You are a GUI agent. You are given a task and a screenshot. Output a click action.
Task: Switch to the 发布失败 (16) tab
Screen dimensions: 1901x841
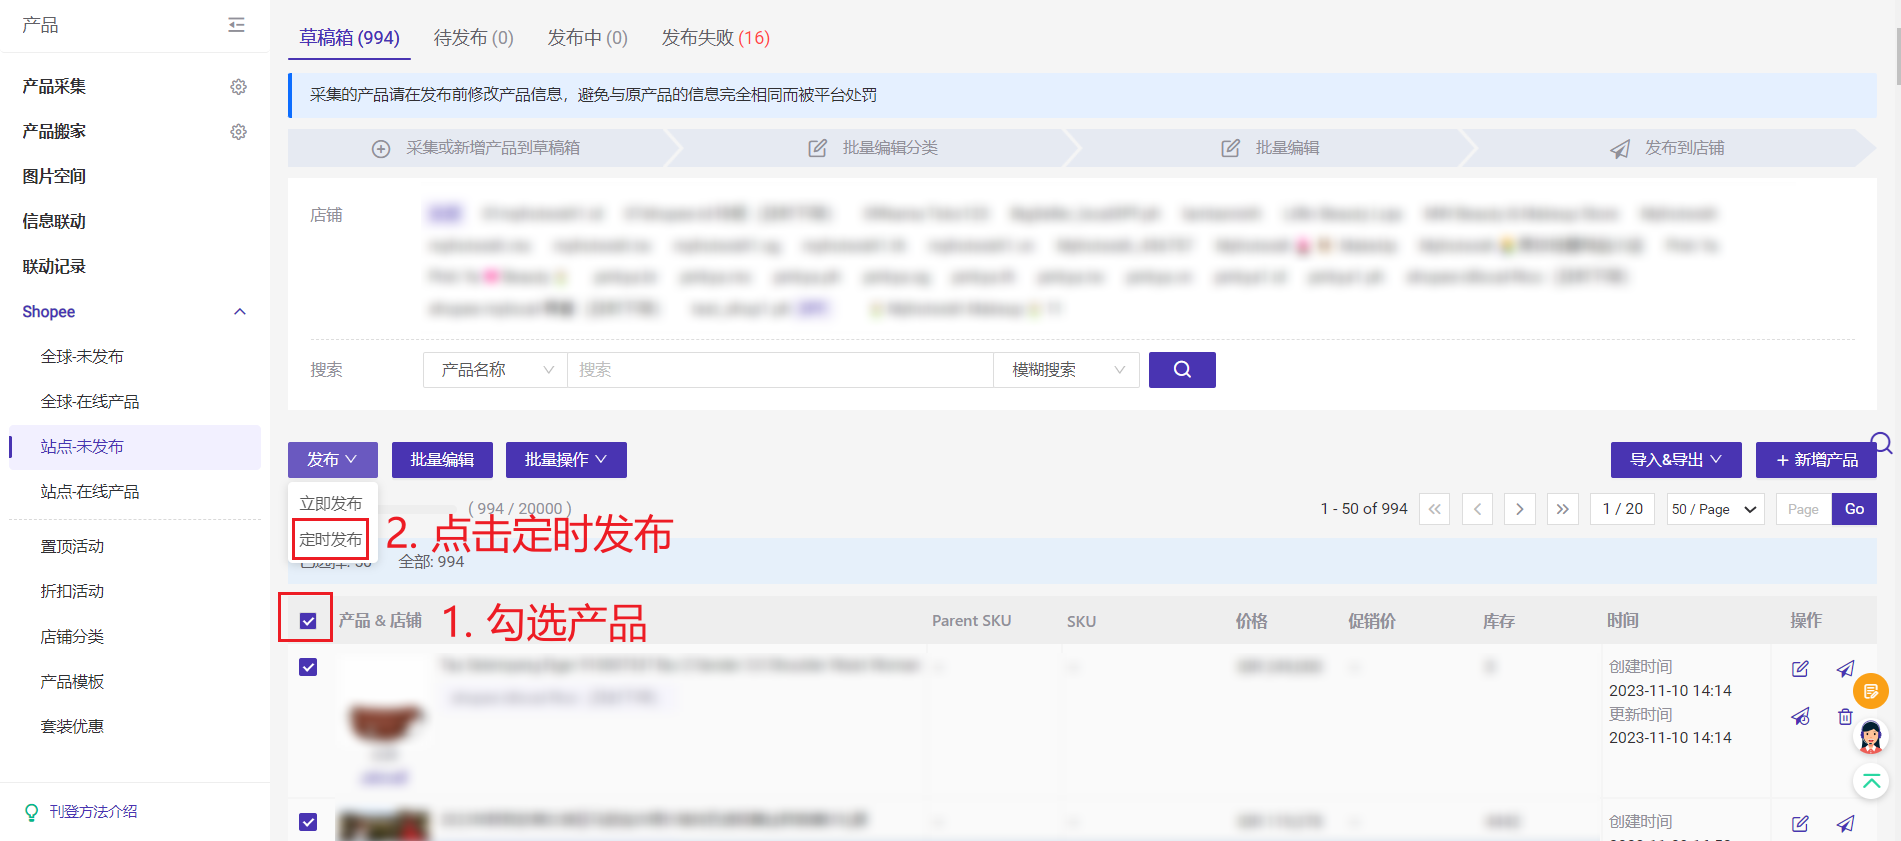[x=715, y=38]
